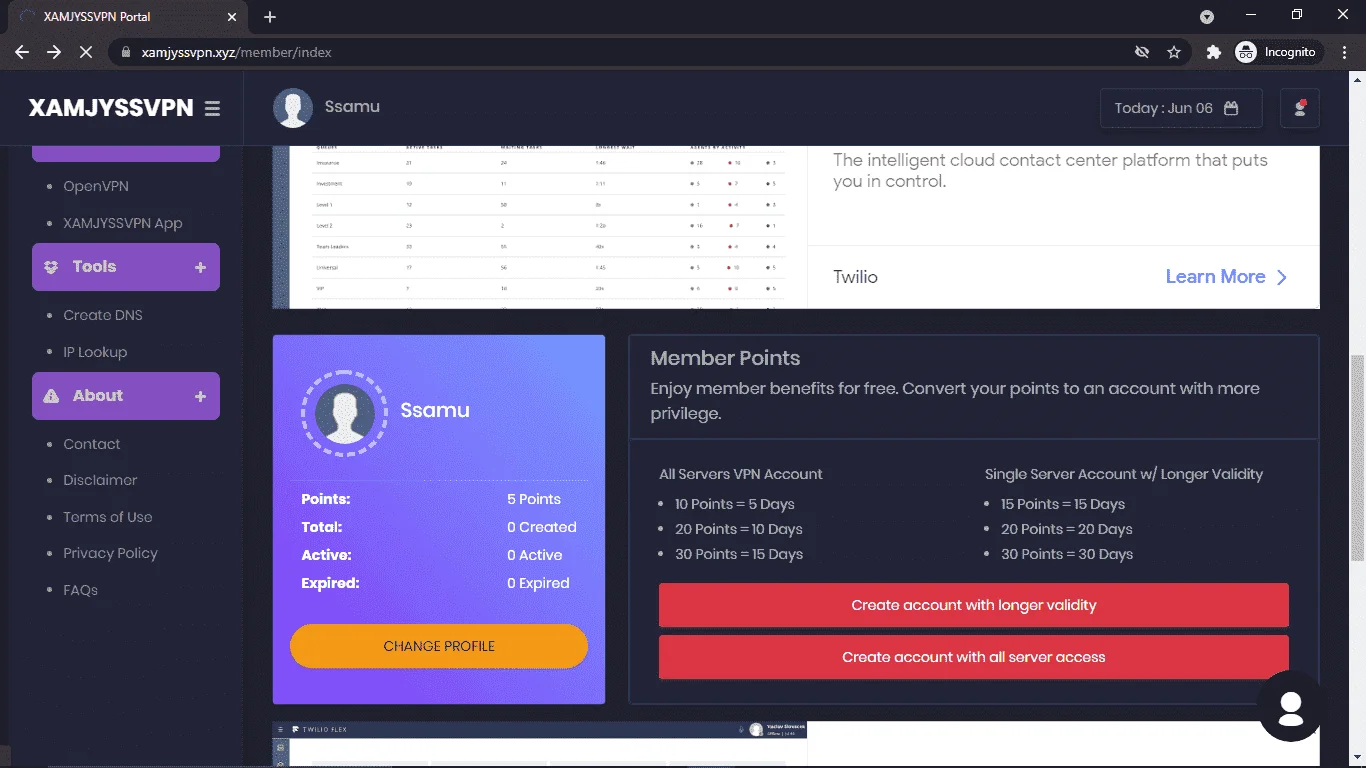This screenshot has height=768, width=1366.
Task: Open the browser extensions puzzle icon
Action: coord(1213,52)
